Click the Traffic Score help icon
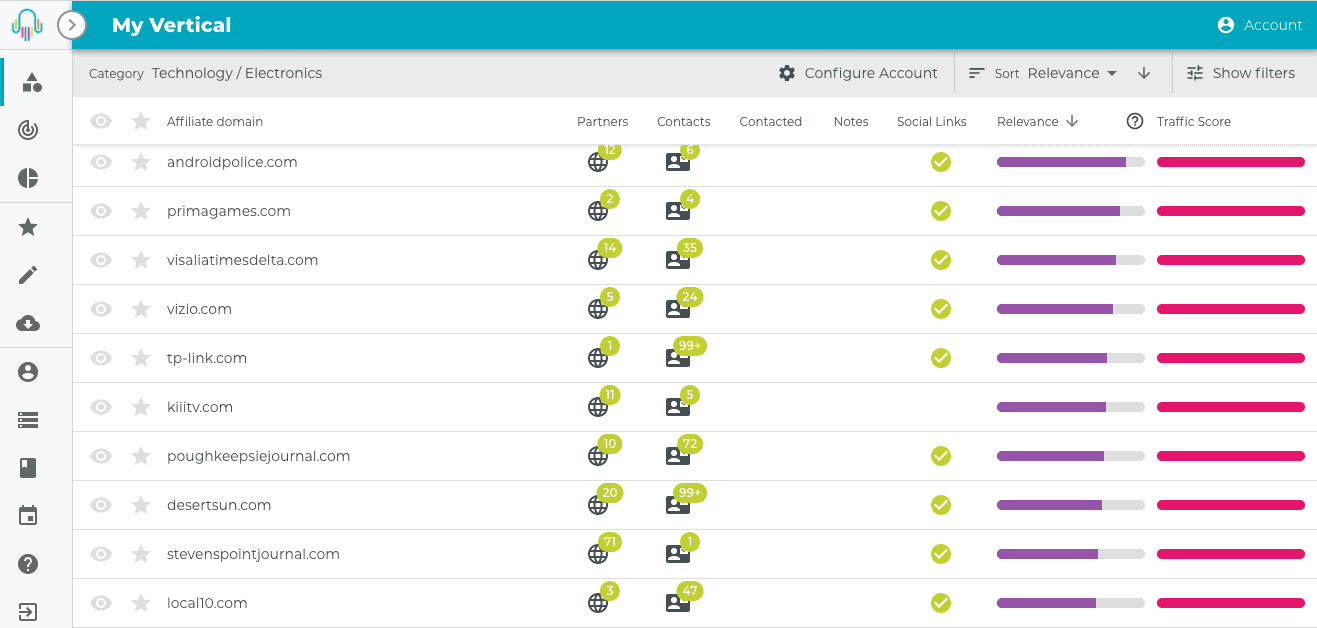The height and width of the screenshot is (628, 1317). (x=1135, y=121)
